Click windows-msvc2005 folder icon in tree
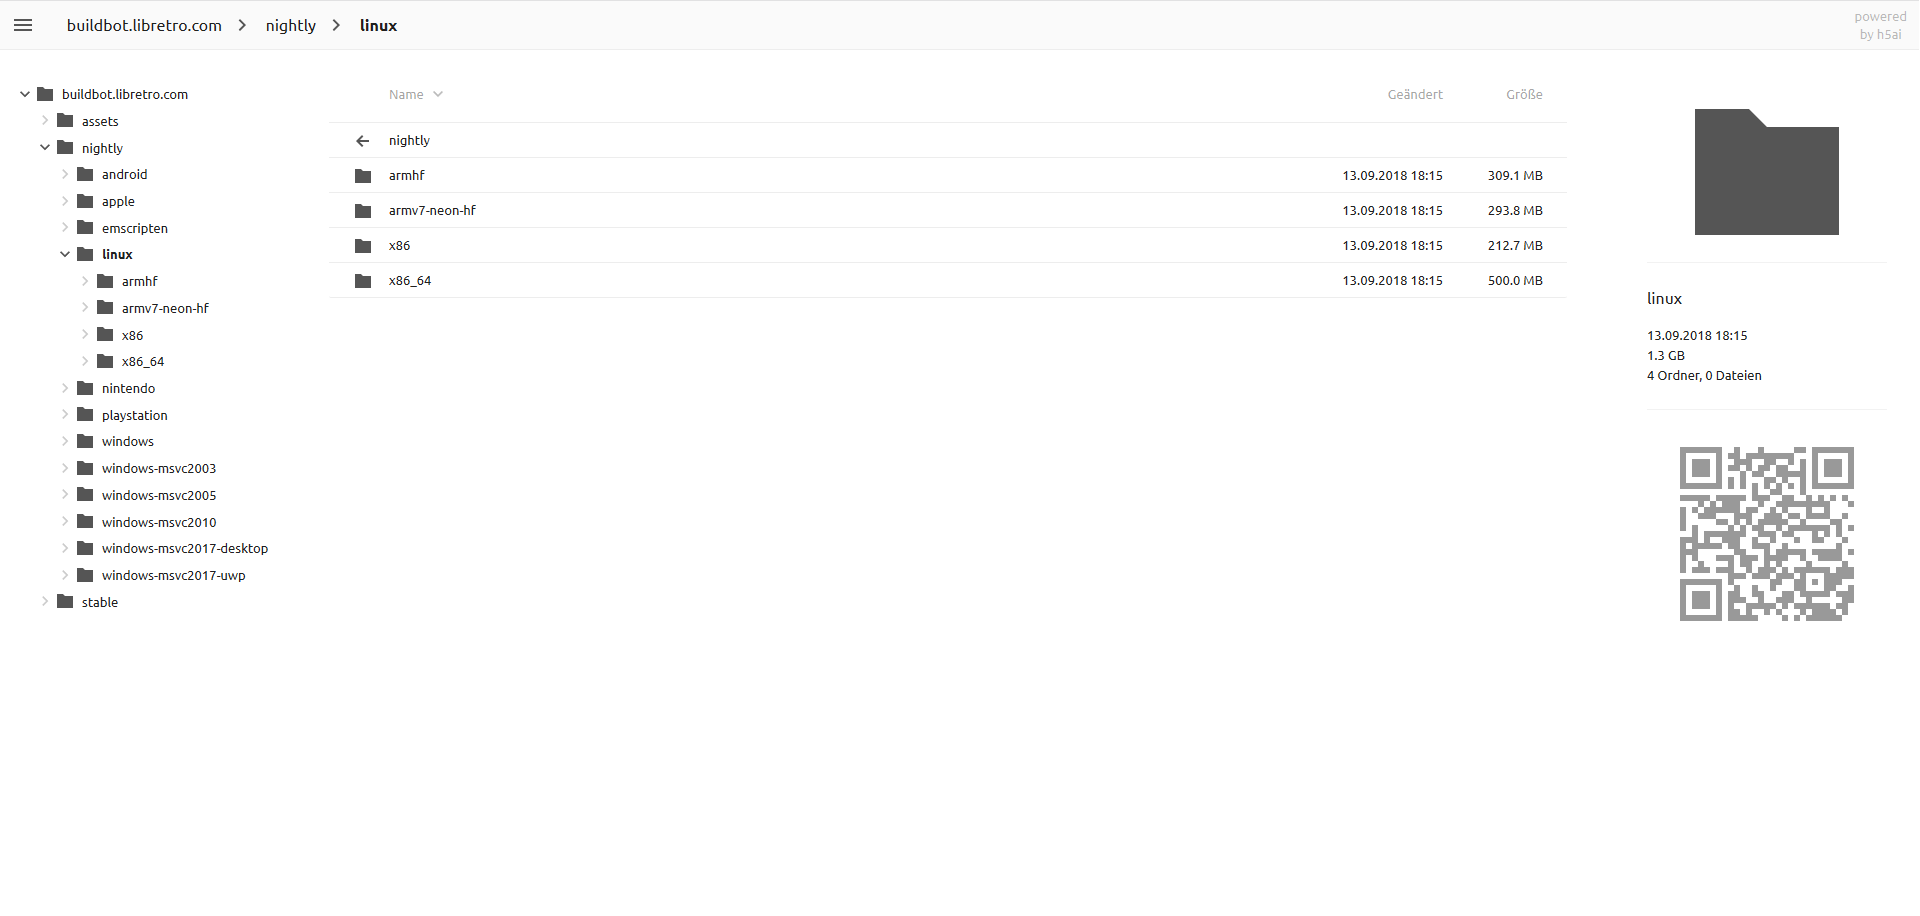The height and width of the screenshot is (916, 1920). click(x=85, y=494)
